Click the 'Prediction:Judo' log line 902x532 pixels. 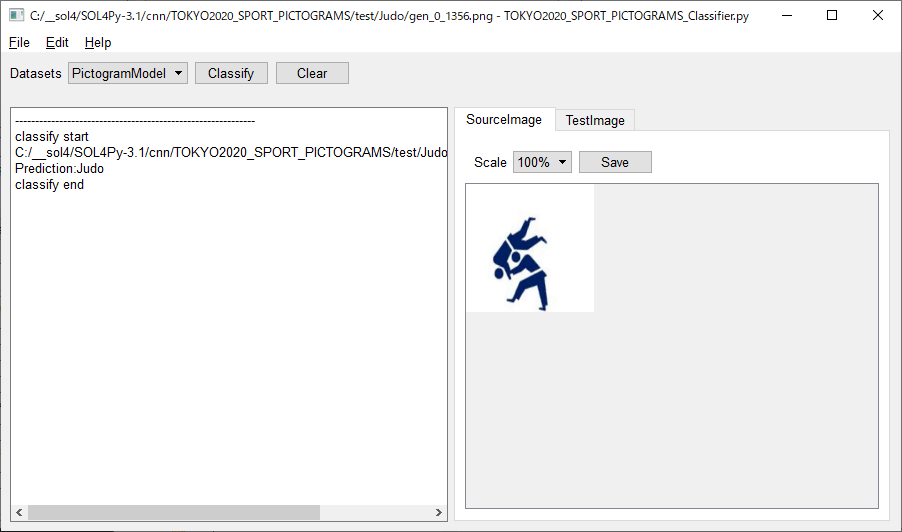[x=59, y=169]
